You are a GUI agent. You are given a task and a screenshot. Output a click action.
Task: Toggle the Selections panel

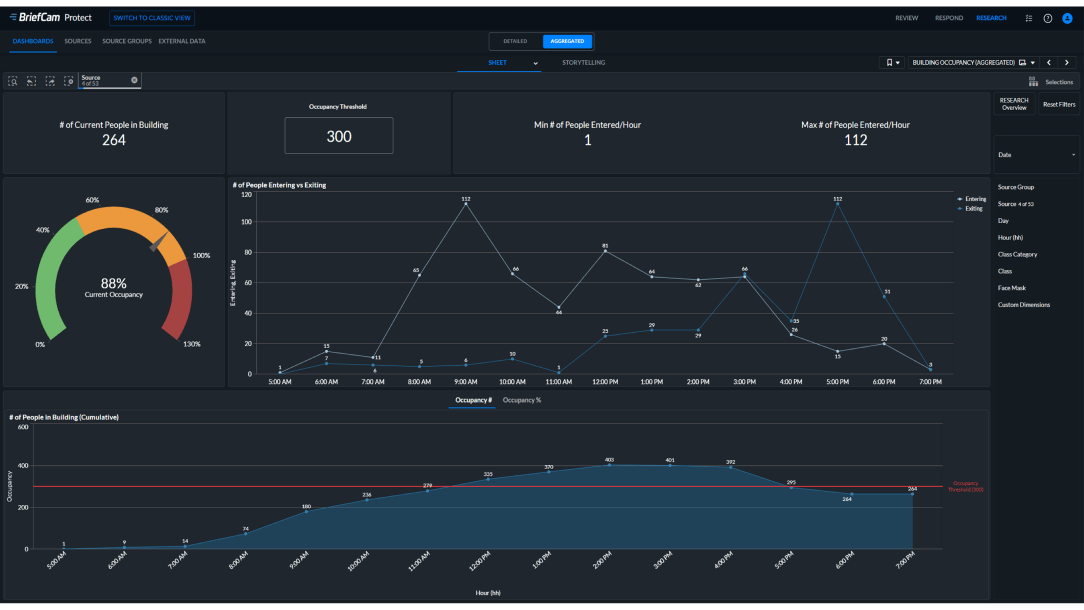1052,82
